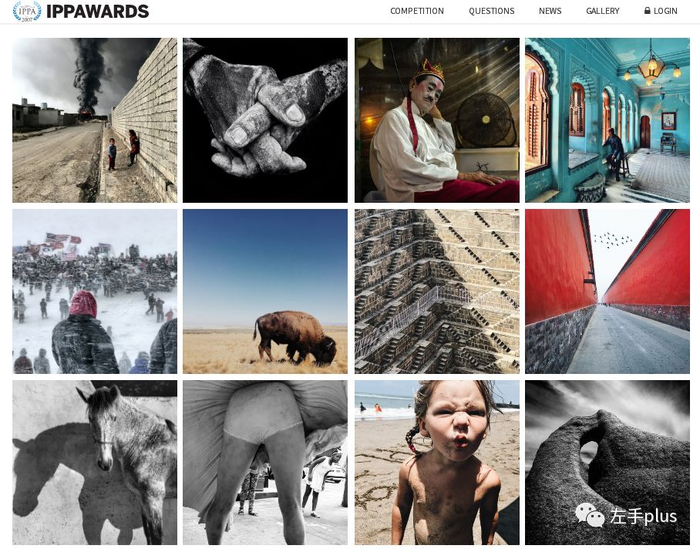Click the LOGIN link
Image resolution: width=700 pixels, height=549 pixels.
(665, 11)
